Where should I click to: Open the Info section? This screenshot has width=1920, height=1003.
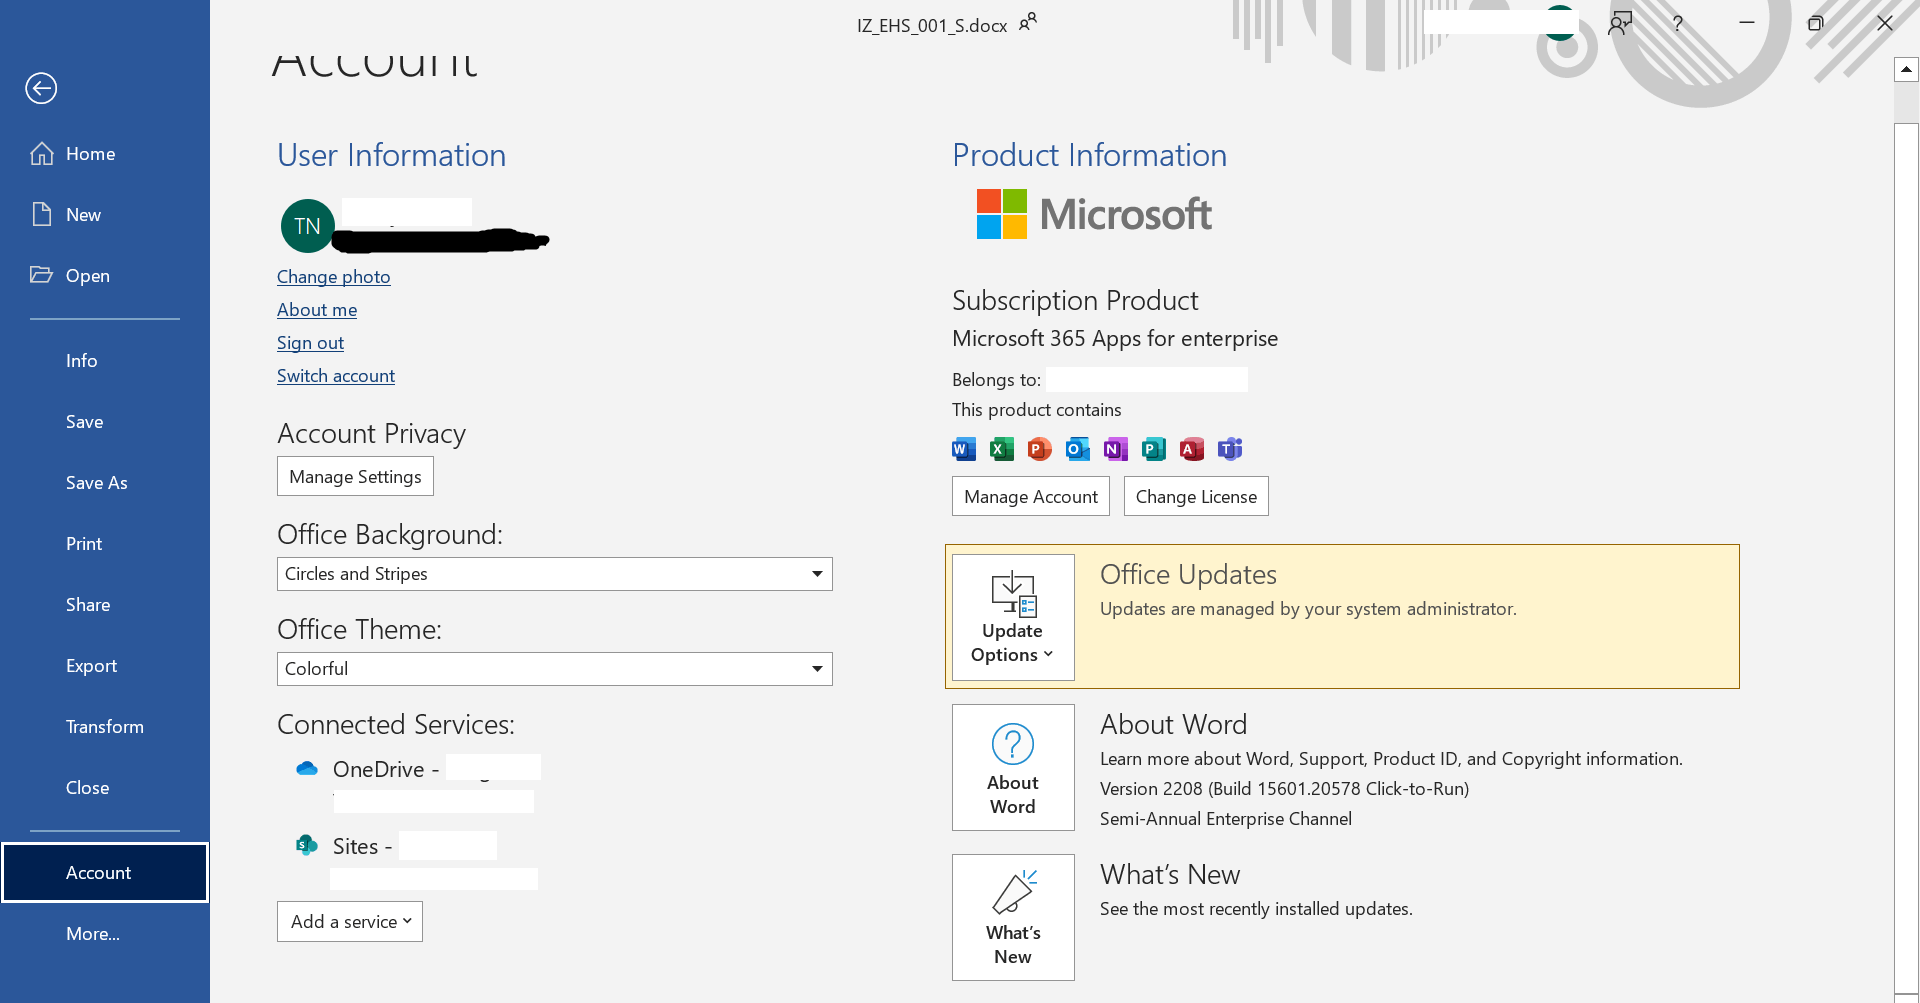point(105,361)
